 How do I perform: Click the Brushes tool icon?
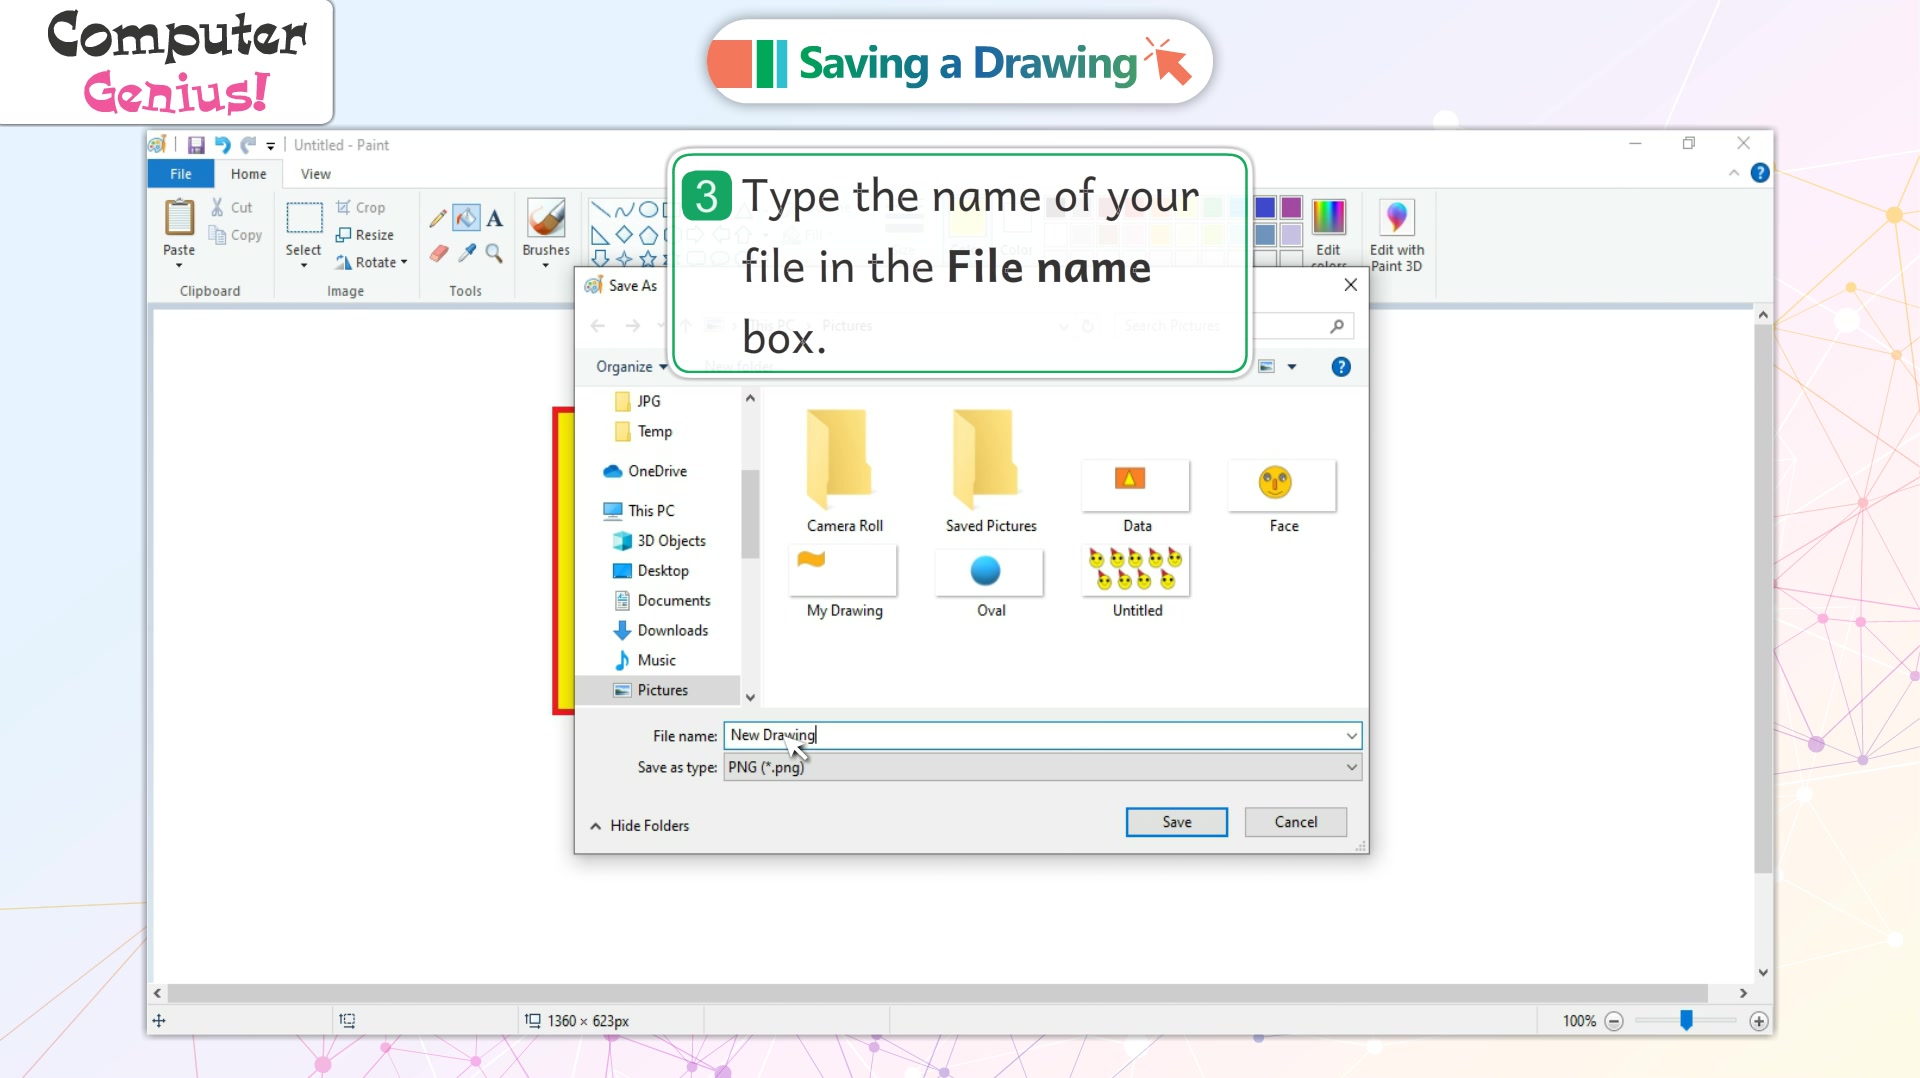point(546,218)
